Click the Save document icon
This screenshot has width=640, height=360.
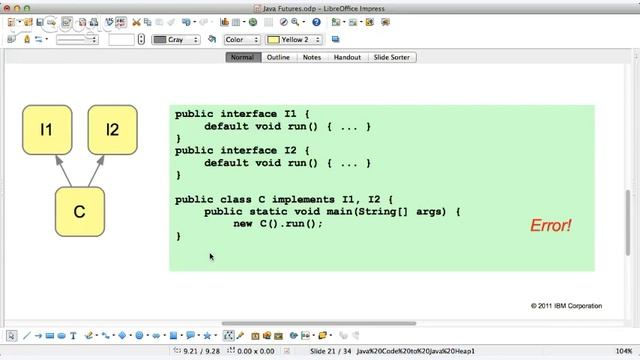pyautogui.click(x=40, y=22)
